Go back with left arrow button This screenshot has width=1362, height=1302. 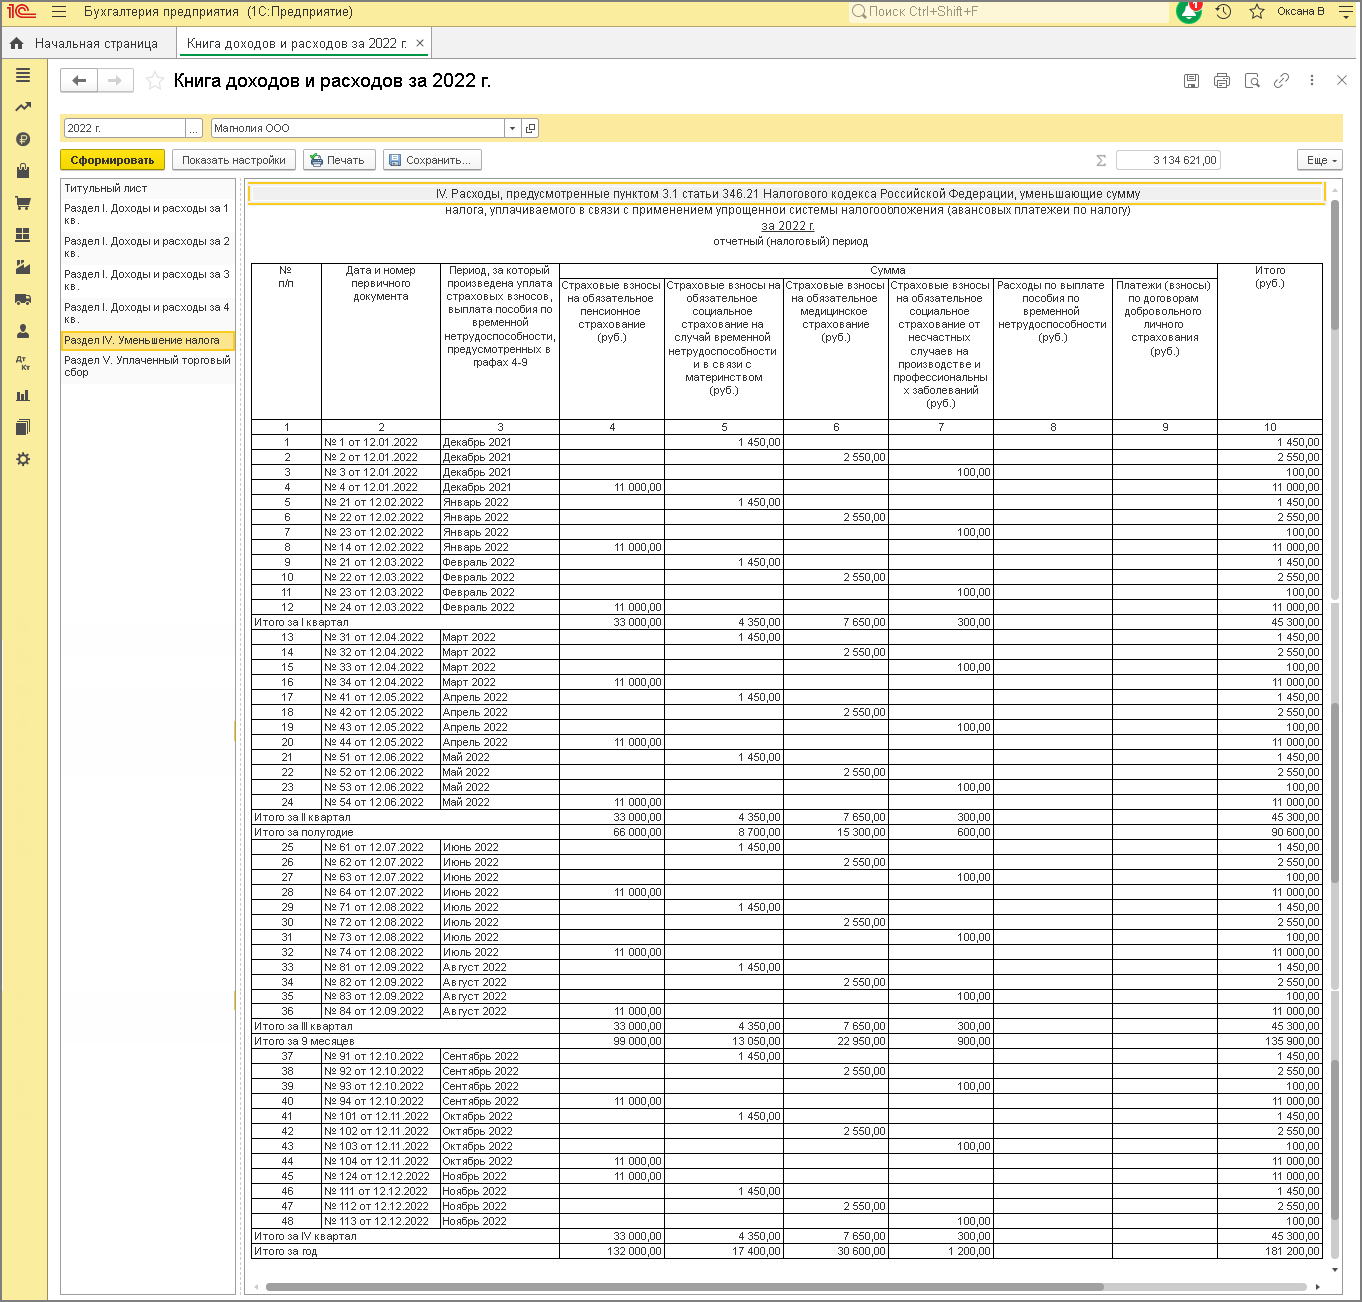click(x=79, y=81)
